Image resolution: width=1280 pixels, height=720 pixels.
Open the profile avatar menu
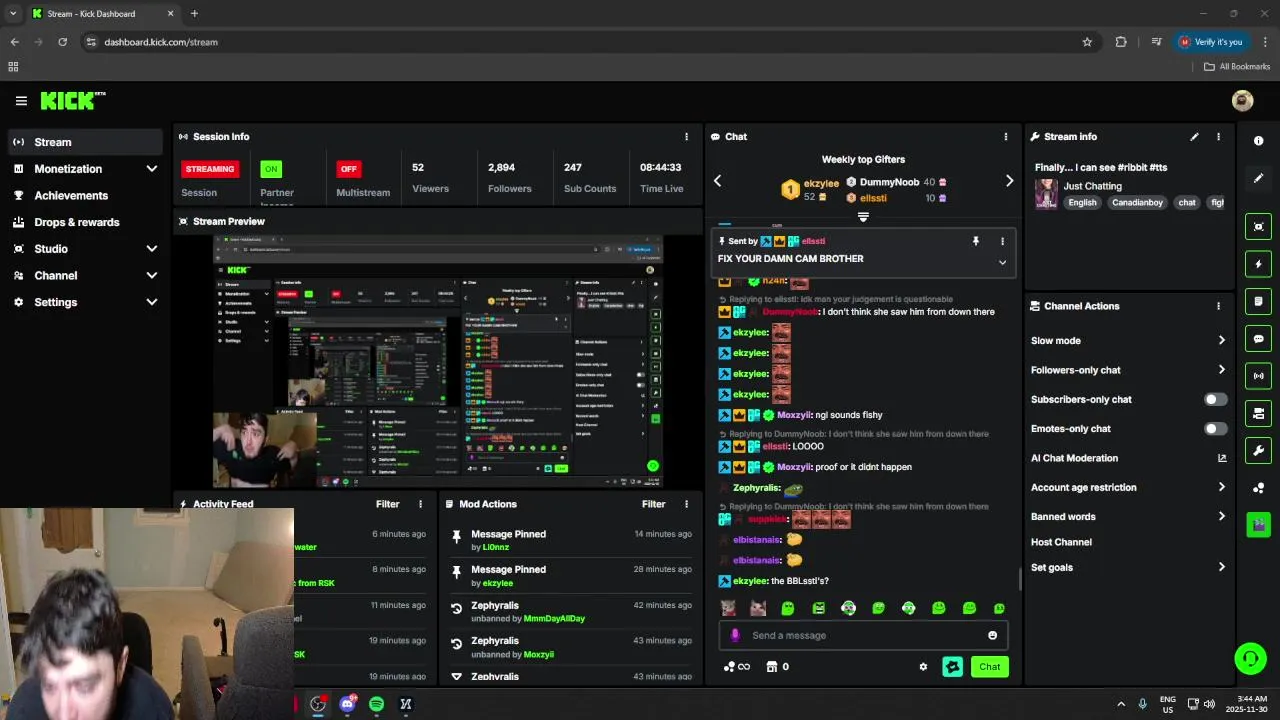(1242, 101)
